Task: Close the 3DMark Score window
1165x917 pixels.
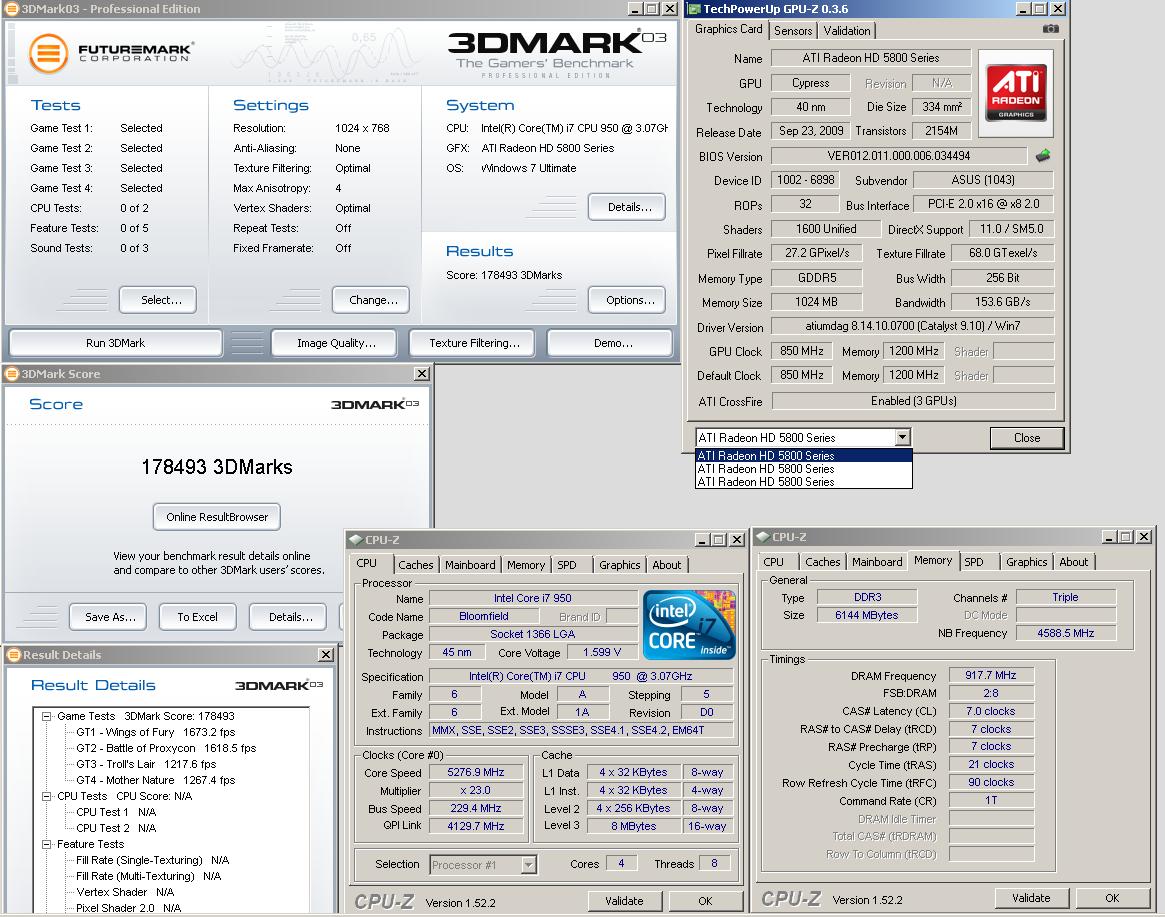Action: pos(422,374)
